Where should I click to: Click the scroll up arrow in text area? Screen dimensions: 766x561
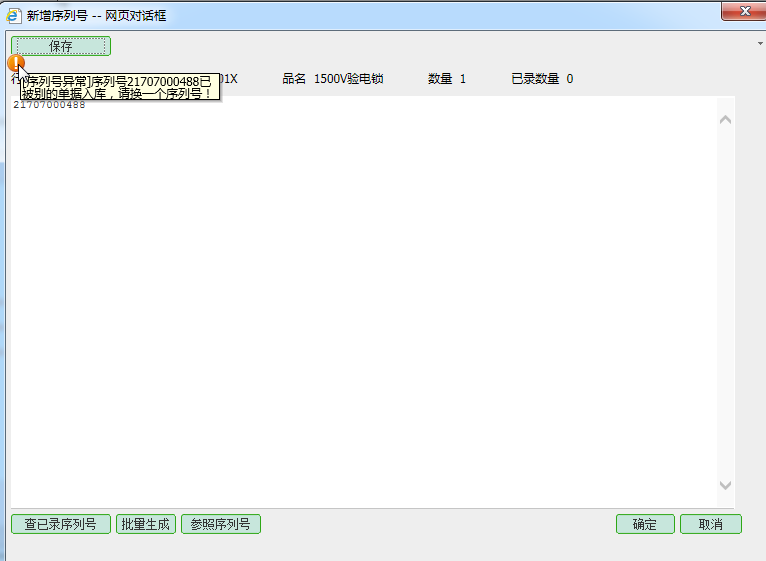[725, 119]
